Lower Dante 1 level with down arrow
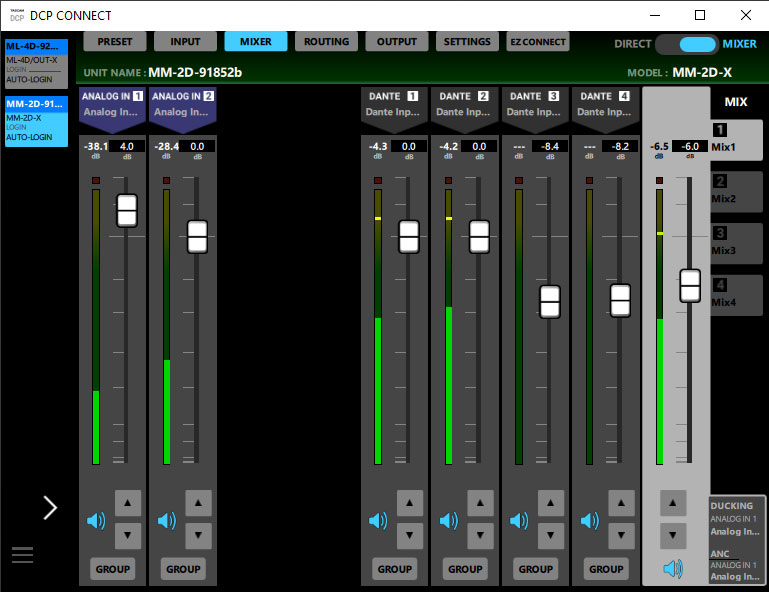 point(410,536)
